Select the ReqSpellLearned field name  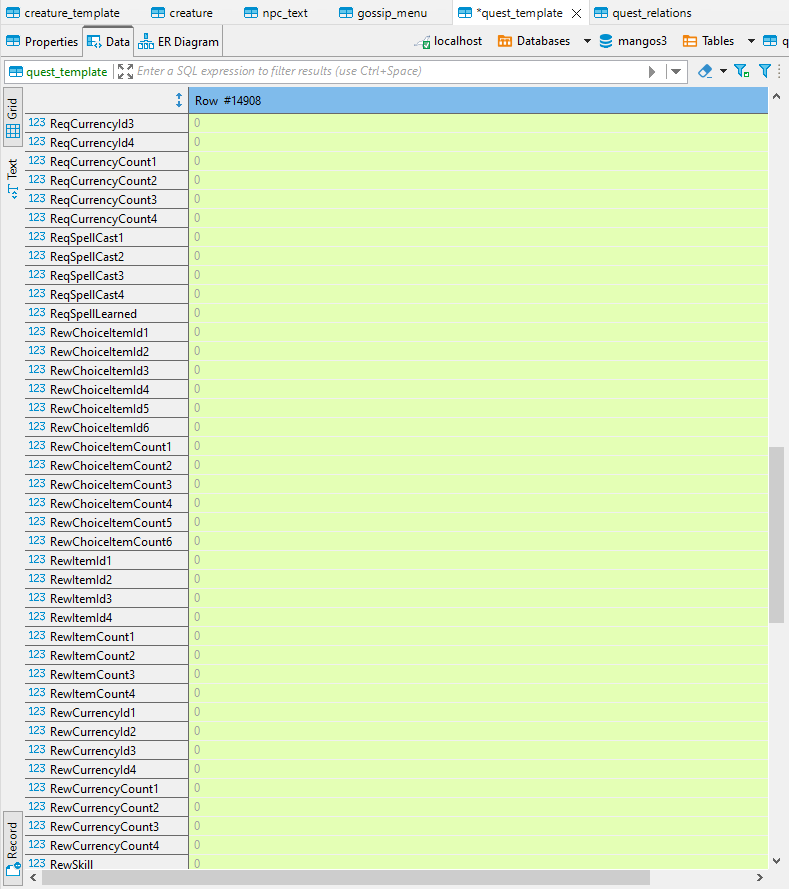point(93,314)
